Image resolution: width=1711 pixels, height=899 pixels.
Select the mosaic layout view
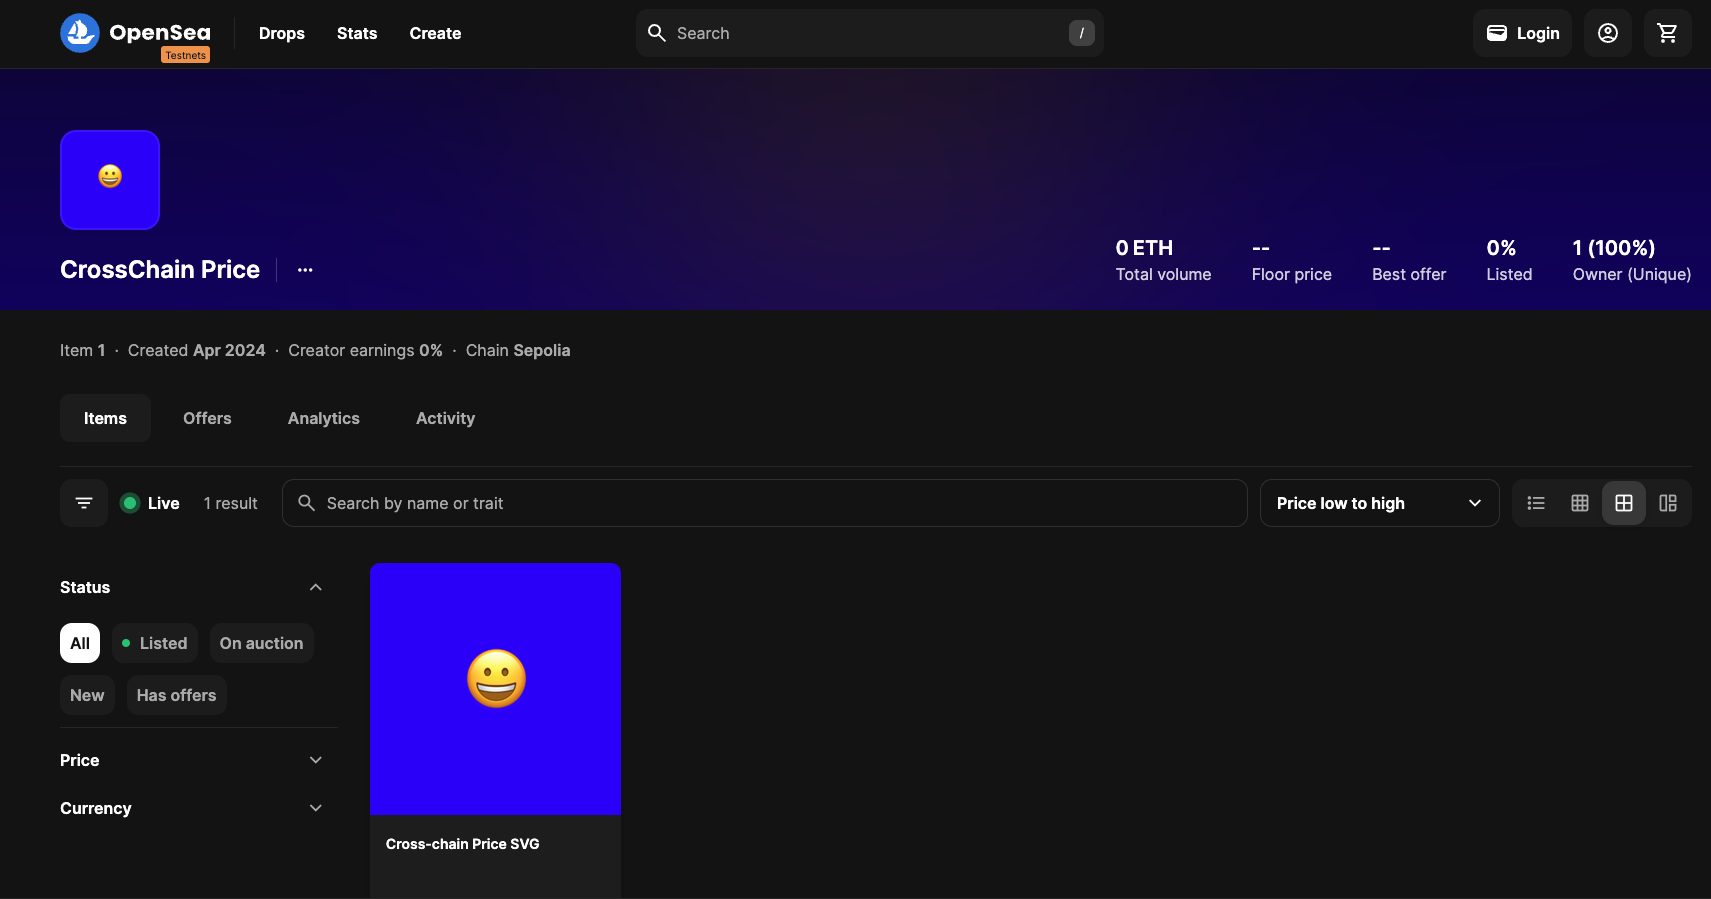point(1668,503)
